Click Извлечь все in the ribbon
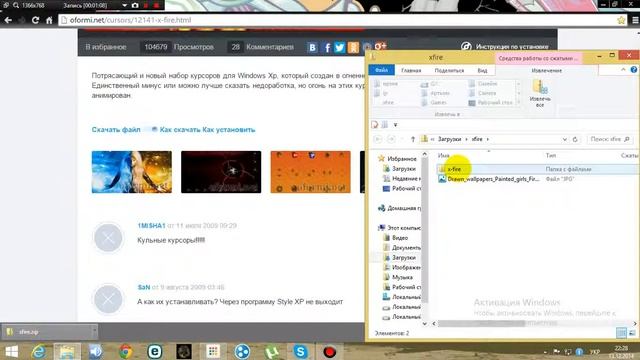Screen dimensions: 640x360 pyautogui.click(x=540, y=93)
